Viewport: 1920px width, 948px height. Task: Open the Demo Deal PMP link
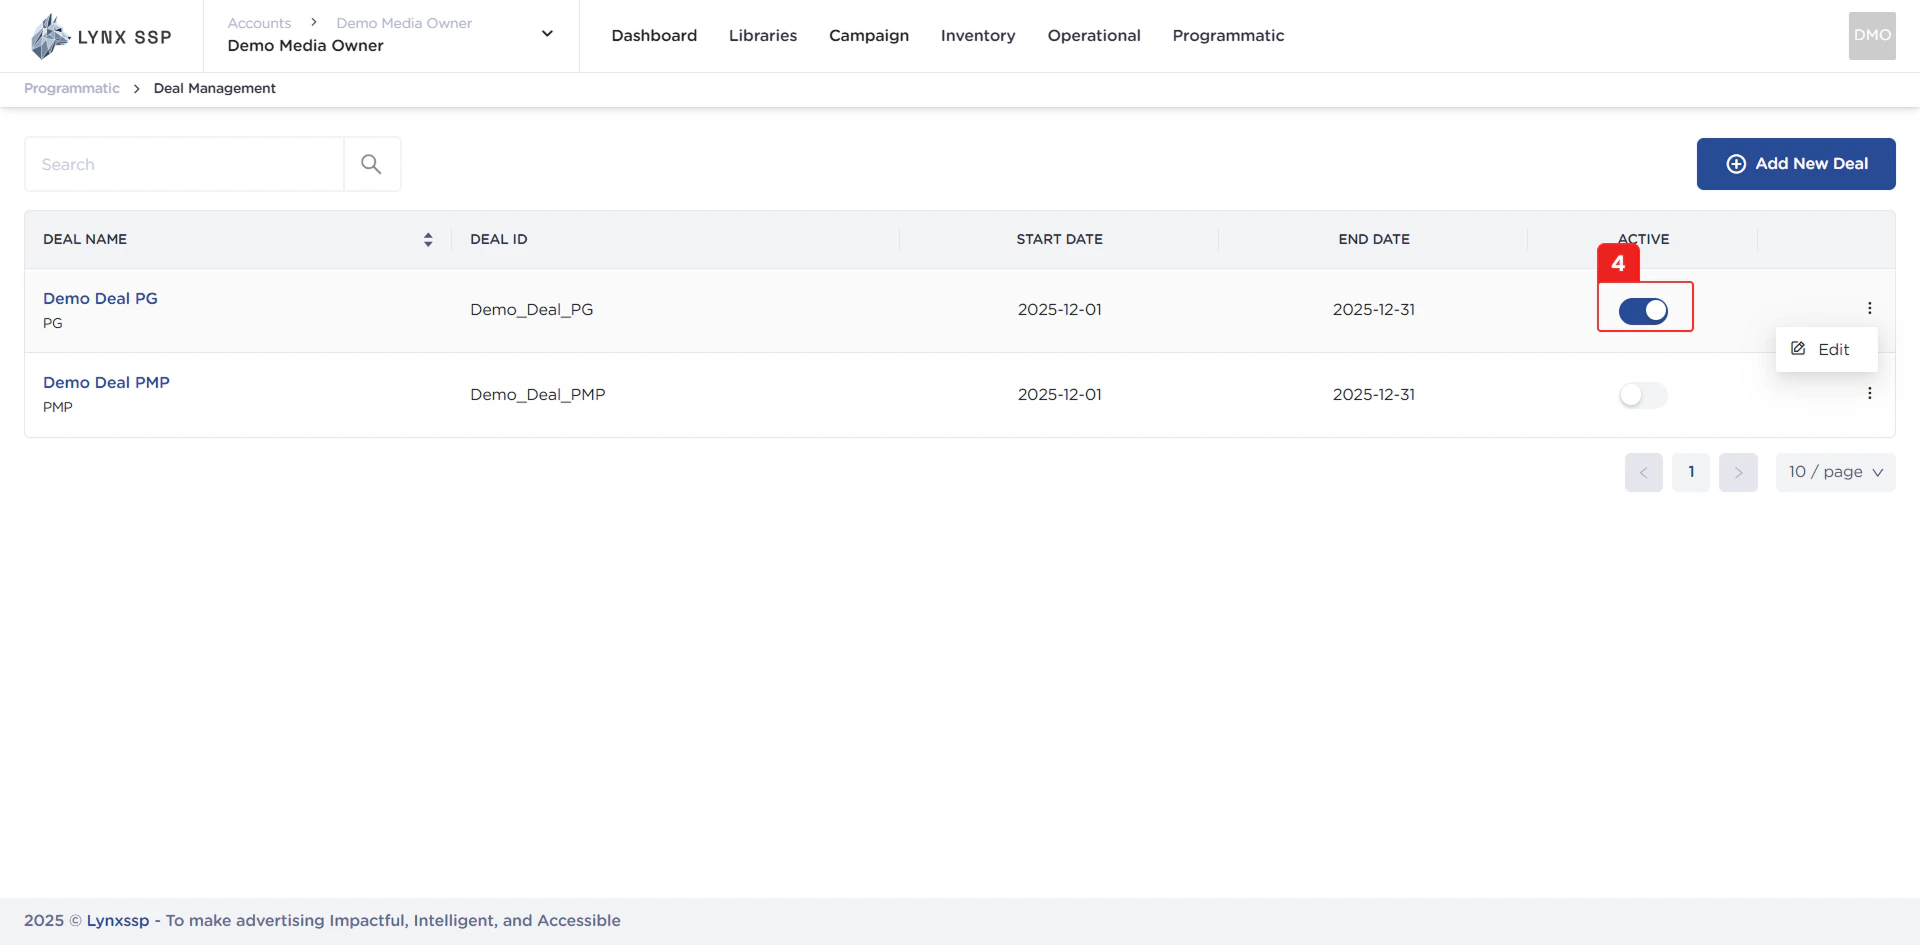pos(106,382)
